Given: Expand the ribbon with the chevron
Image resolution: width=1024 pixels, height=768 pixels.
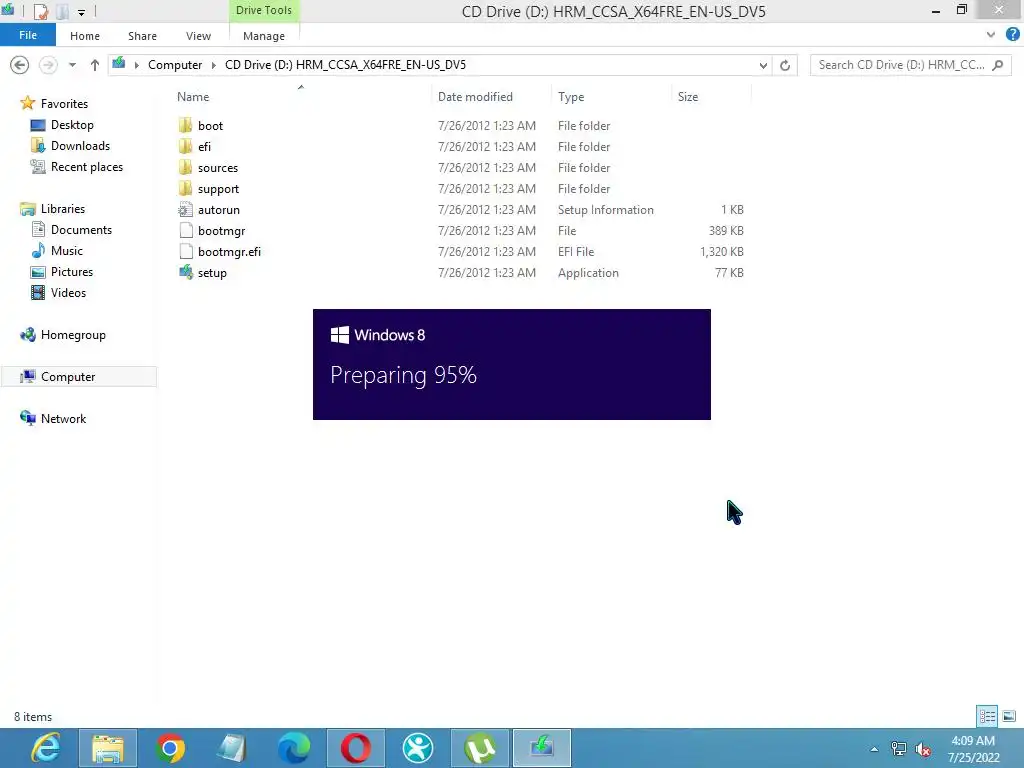Looking at the screenshot, I should (x=991, y=35).
